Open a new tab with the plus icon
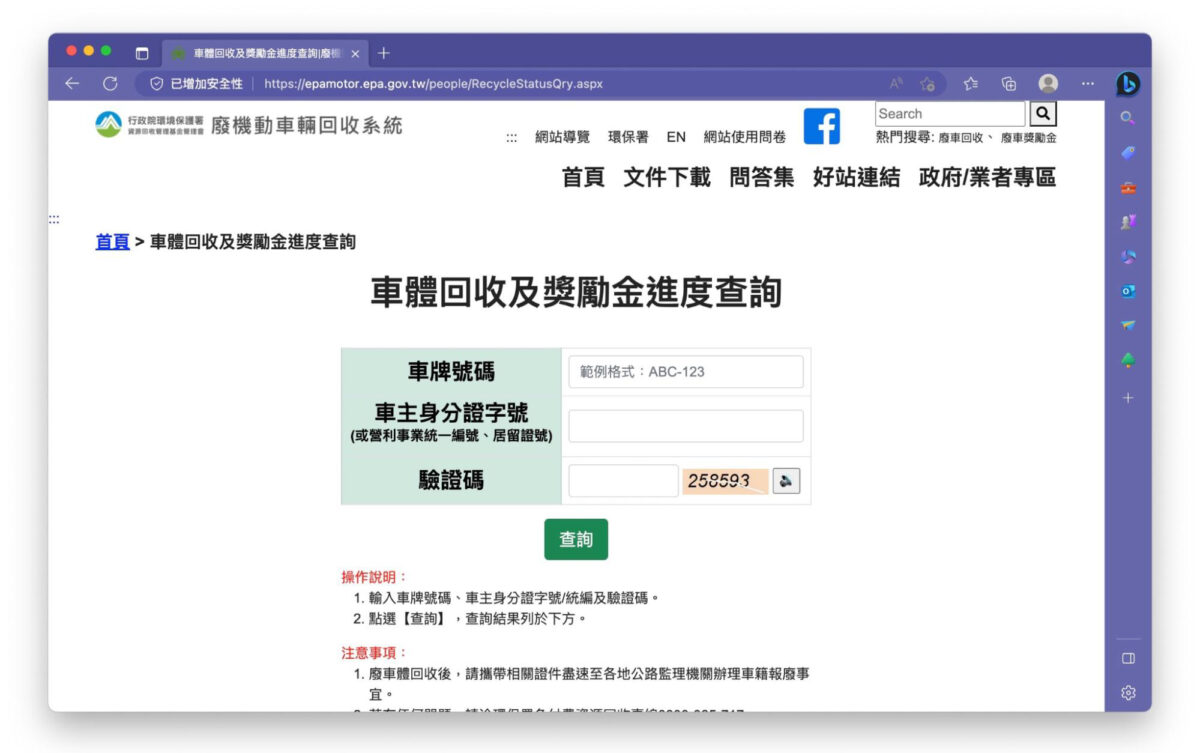This screenshot has height=753, width=1200. coord(384,53)
